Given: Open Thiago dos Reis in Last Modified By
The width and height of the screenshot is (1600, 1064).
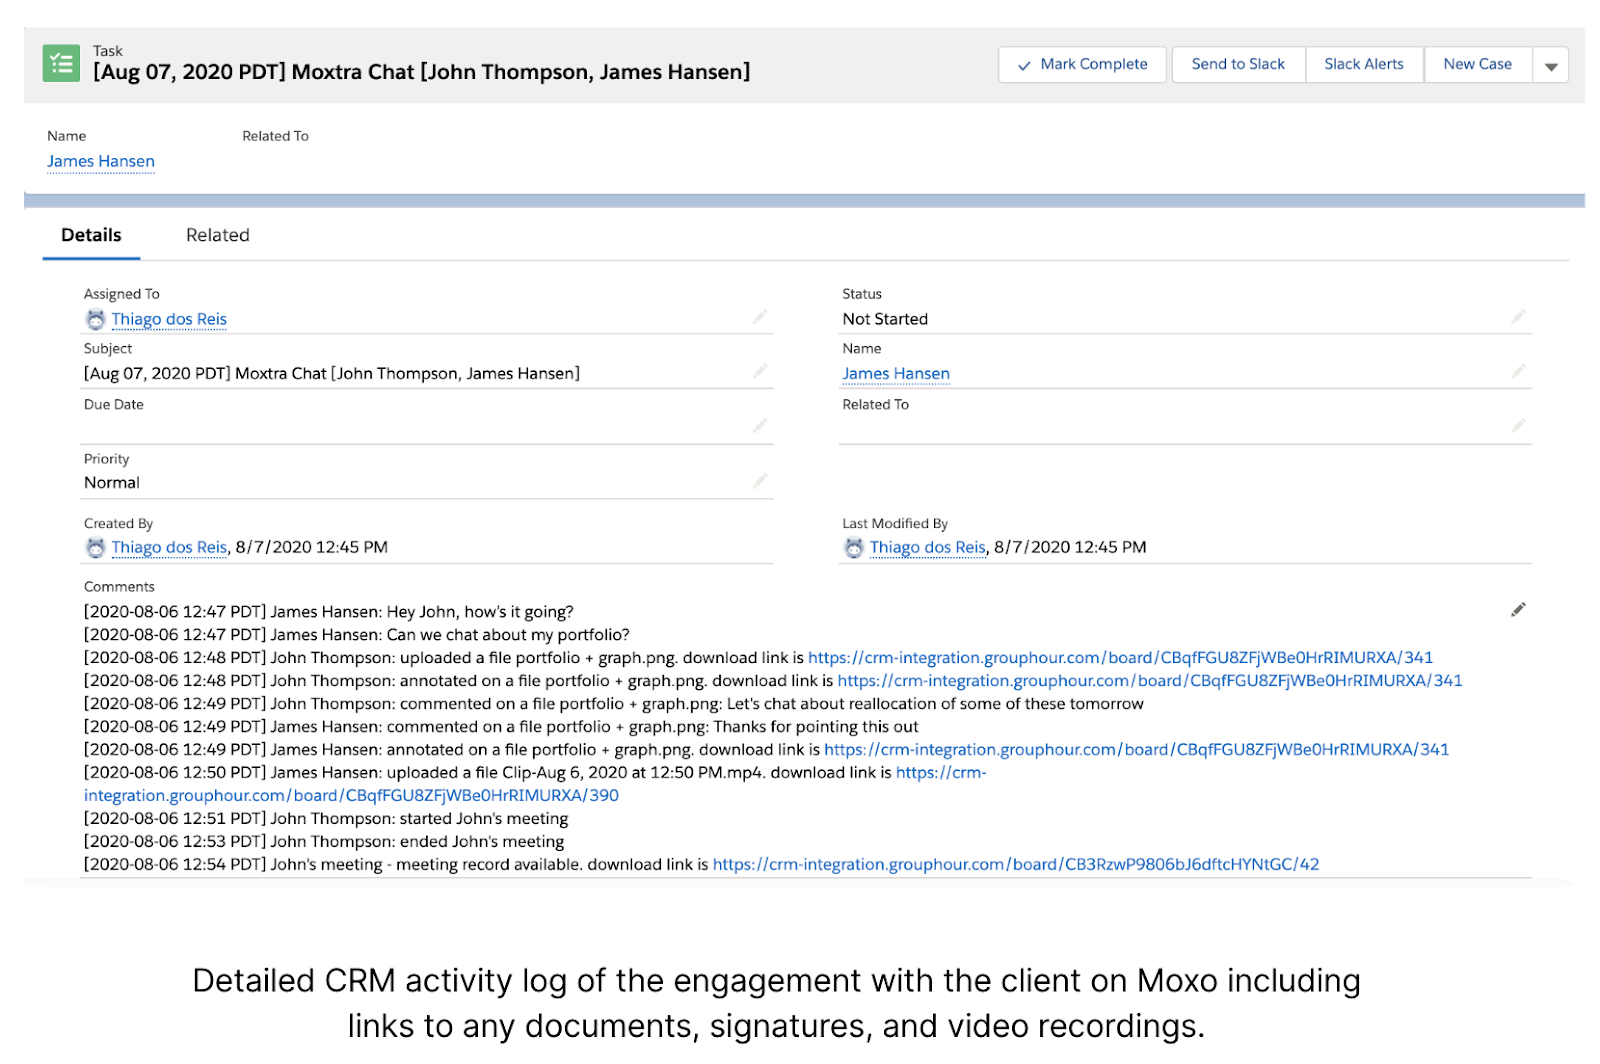Looking at the screenshot, I should (928, 547).
